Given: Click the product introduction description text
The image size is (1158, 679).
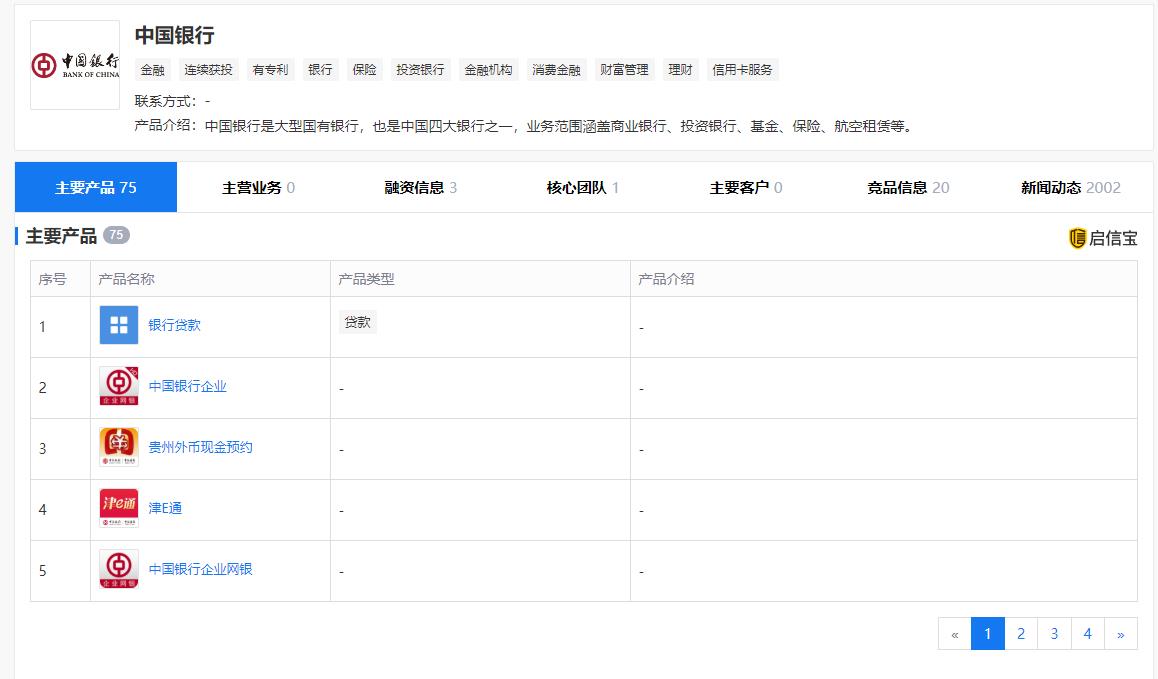Looking at the screenshot, I should [561, 126].
